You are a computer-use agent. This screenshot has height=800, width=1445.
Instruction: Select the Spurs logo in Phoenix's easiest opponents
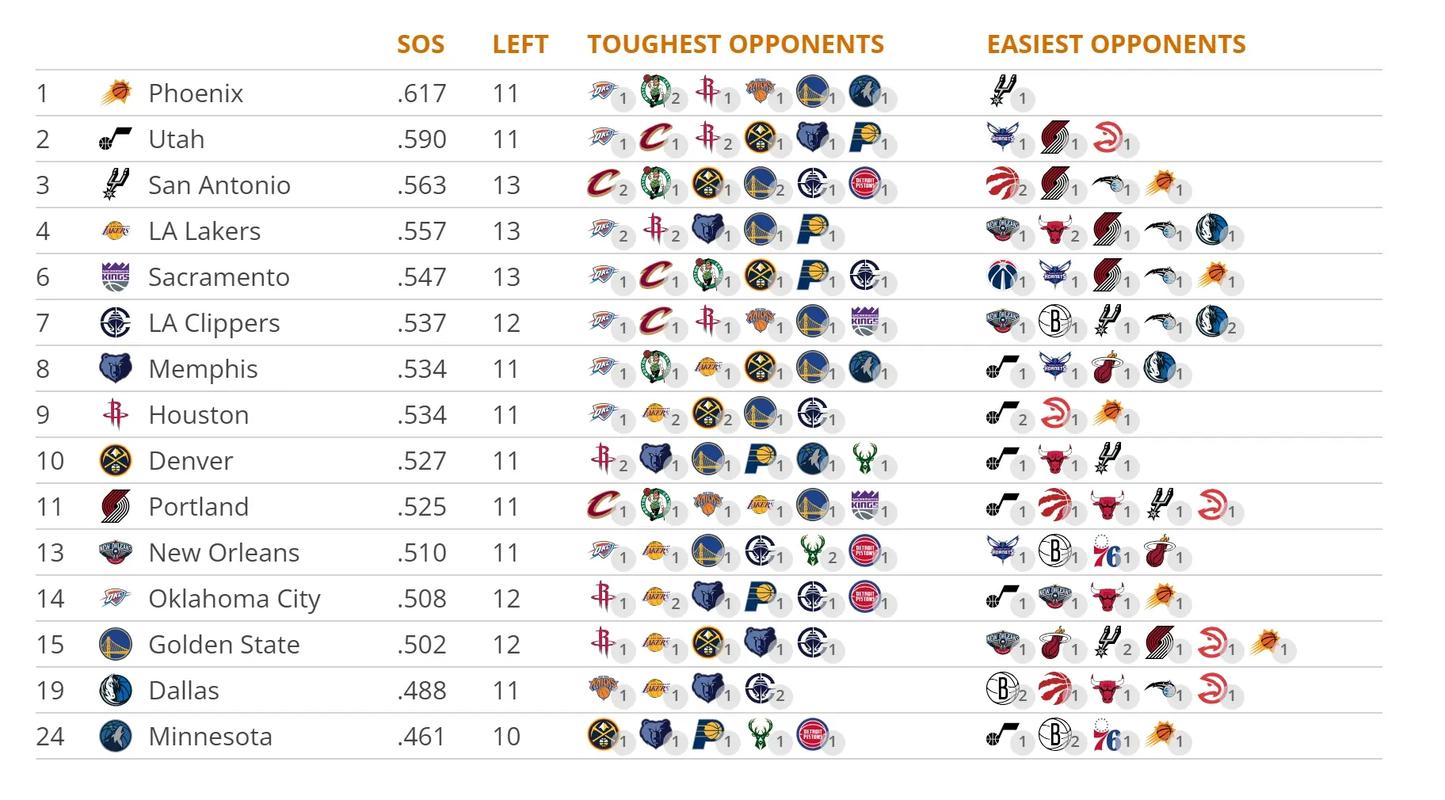click(1001, 91)
